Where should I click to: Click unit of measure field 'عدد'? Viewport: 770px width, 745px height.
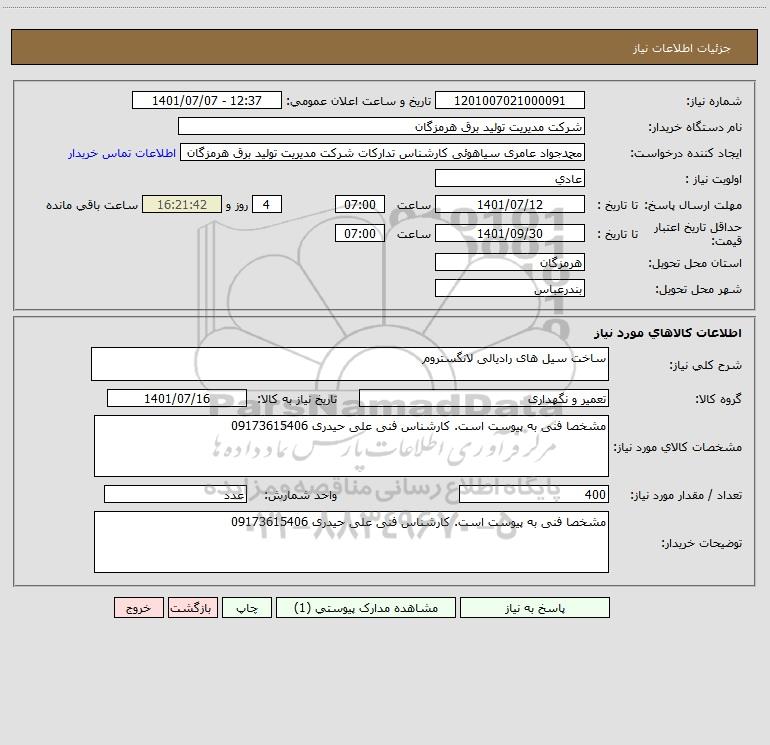[x=175, y=494]
